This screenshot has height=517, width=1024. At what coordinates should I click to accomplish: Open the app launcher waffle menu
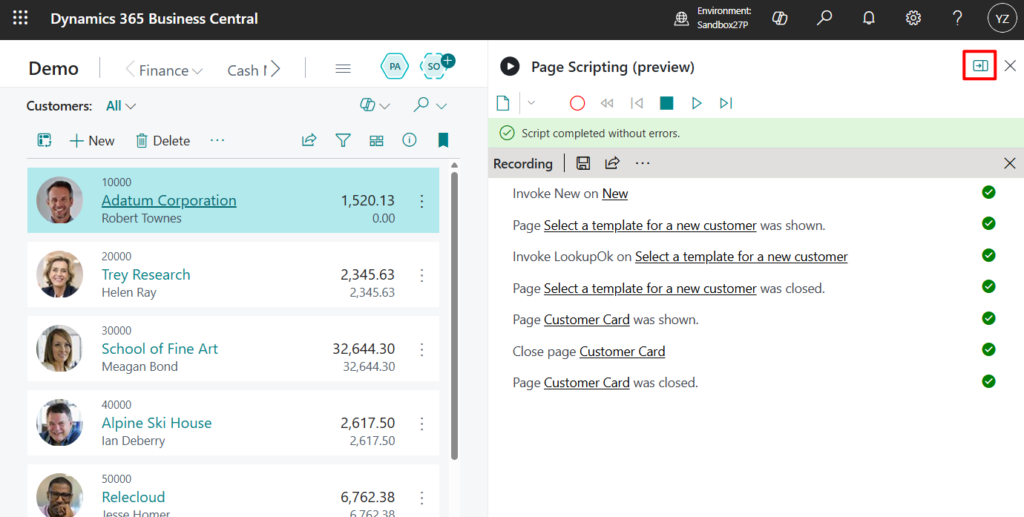pos(20,18)
